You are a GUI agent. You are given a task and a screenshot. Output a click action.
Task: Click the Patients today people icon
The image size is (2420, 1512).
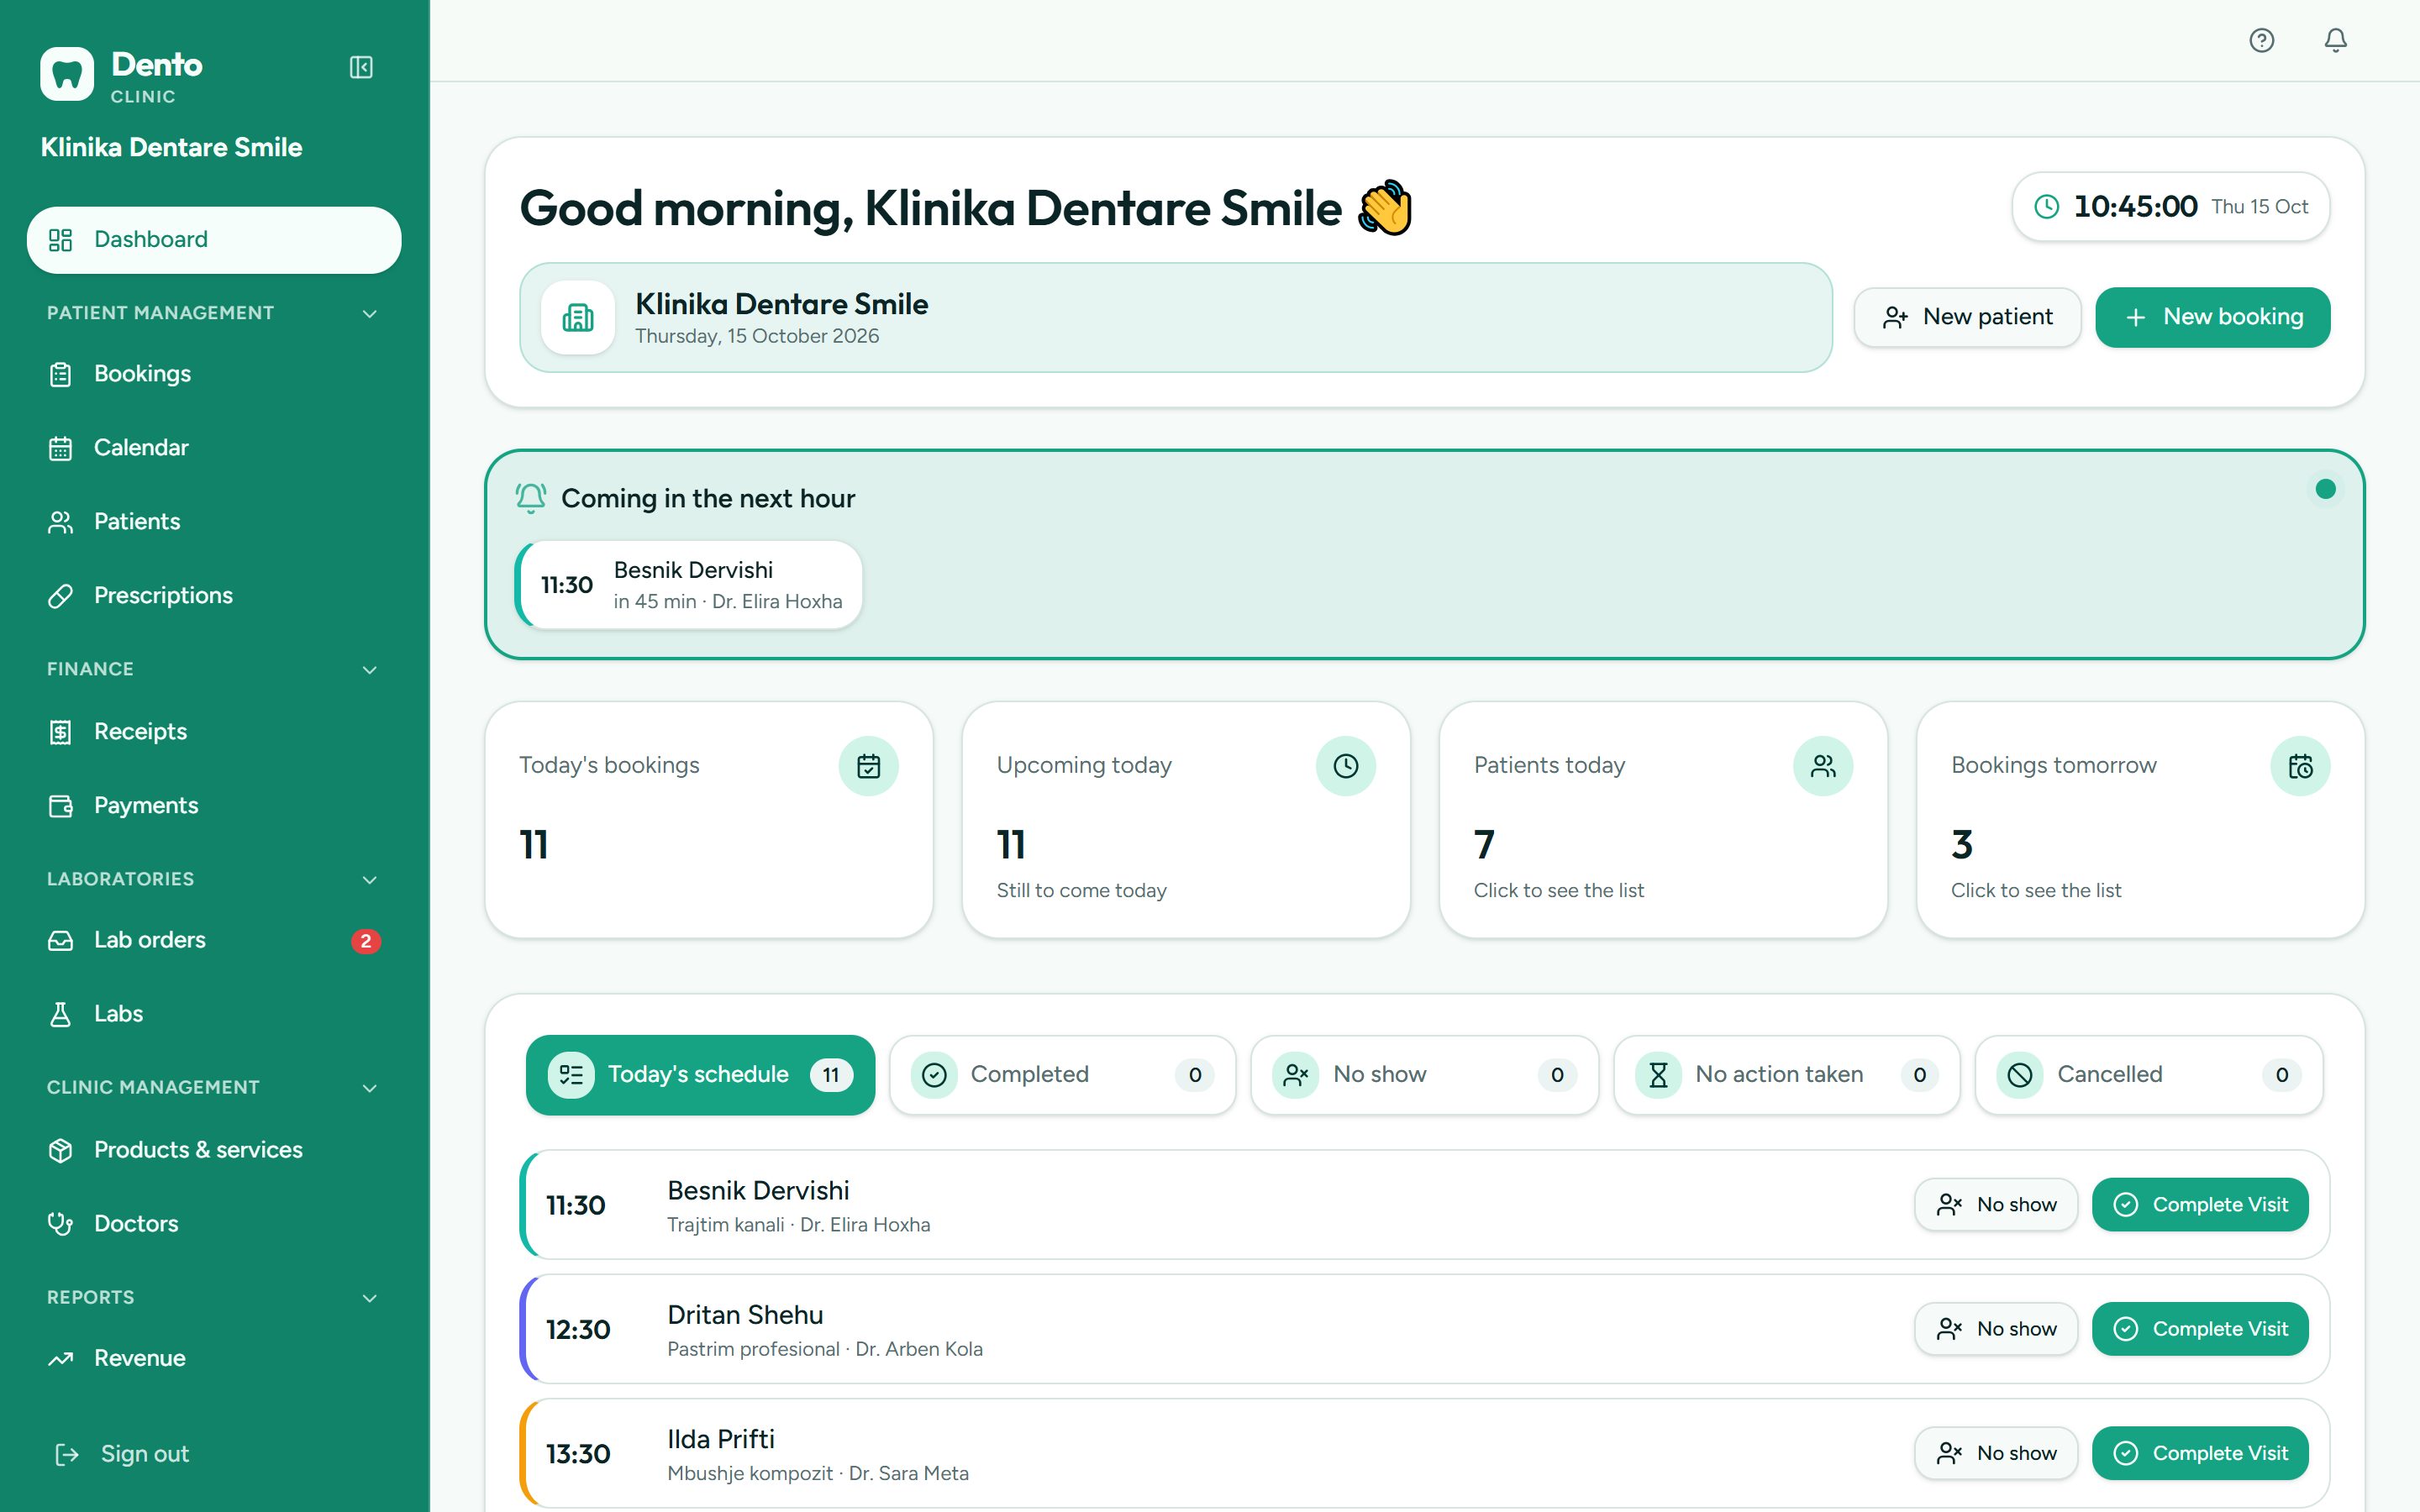pyautogui.click(x=1823, y=766)
